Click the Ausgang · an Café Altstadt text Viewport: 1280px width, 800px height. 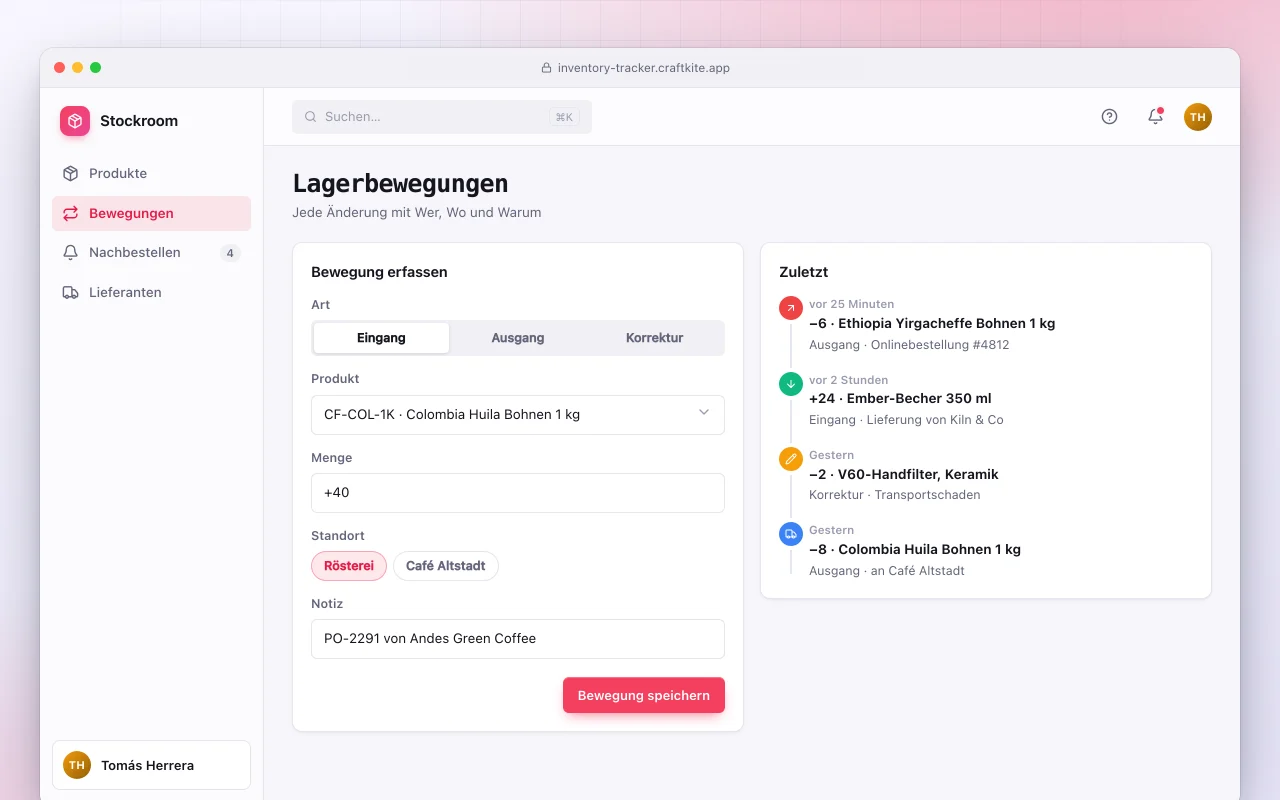coord(887,571)
